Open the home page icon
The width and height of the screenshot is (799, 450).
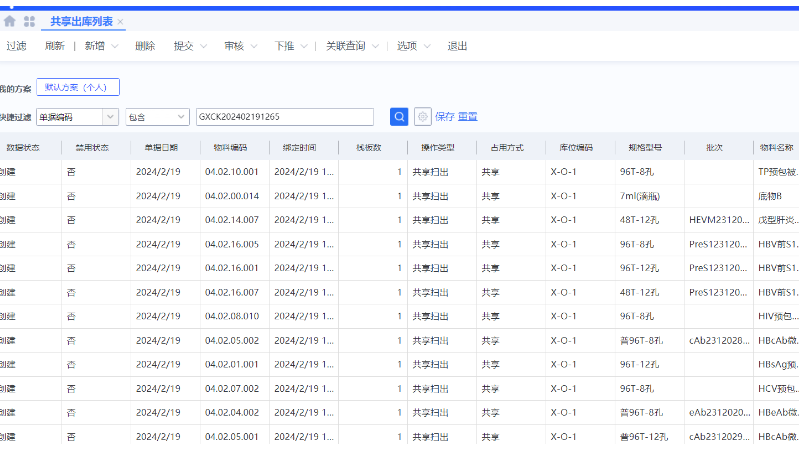(9, 21)
